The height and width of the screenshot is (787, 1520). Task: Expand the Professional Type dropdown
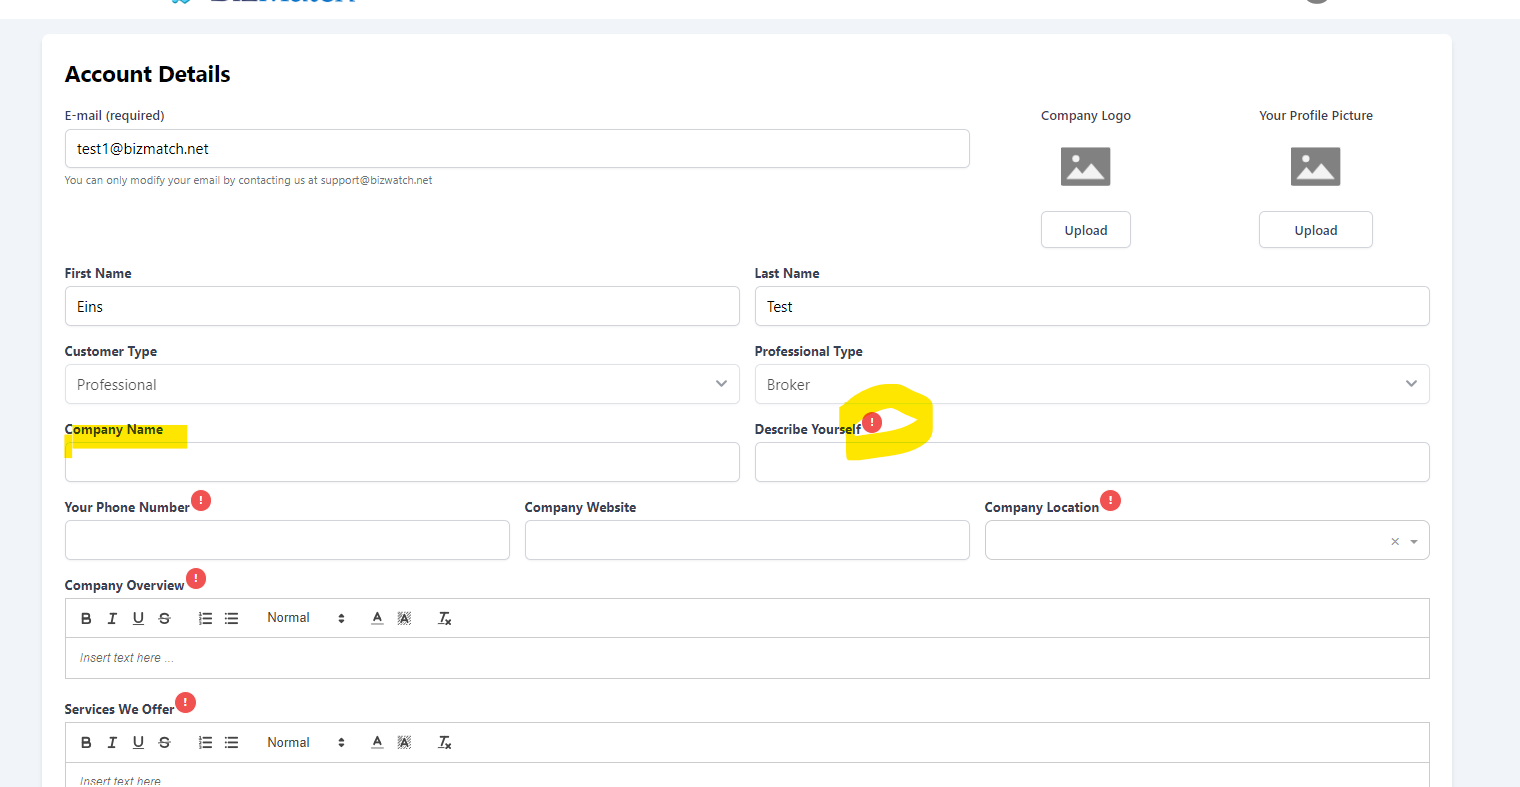(x=1091, y=384)
